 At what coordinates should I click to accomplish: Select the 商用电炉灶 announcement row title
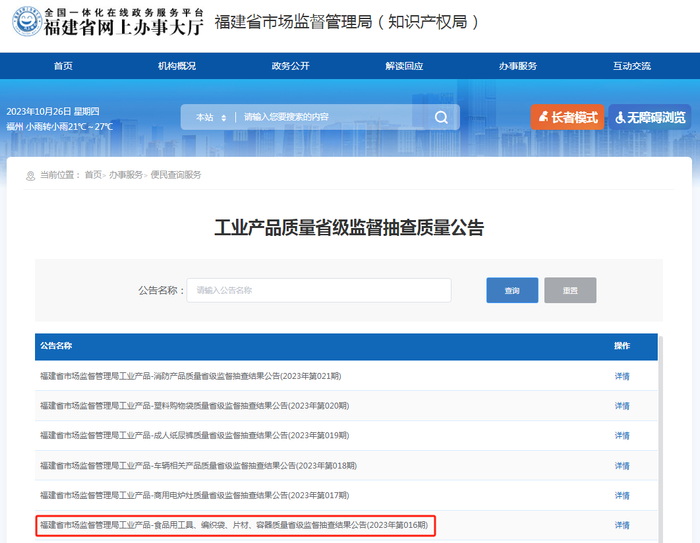195,495
